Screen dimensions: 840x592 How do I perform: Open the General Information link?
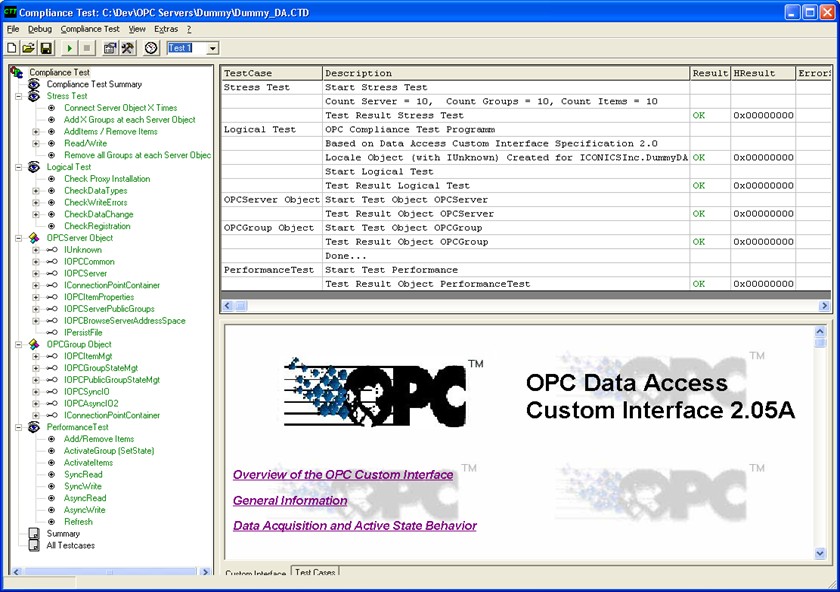click(x=290, y=500)
